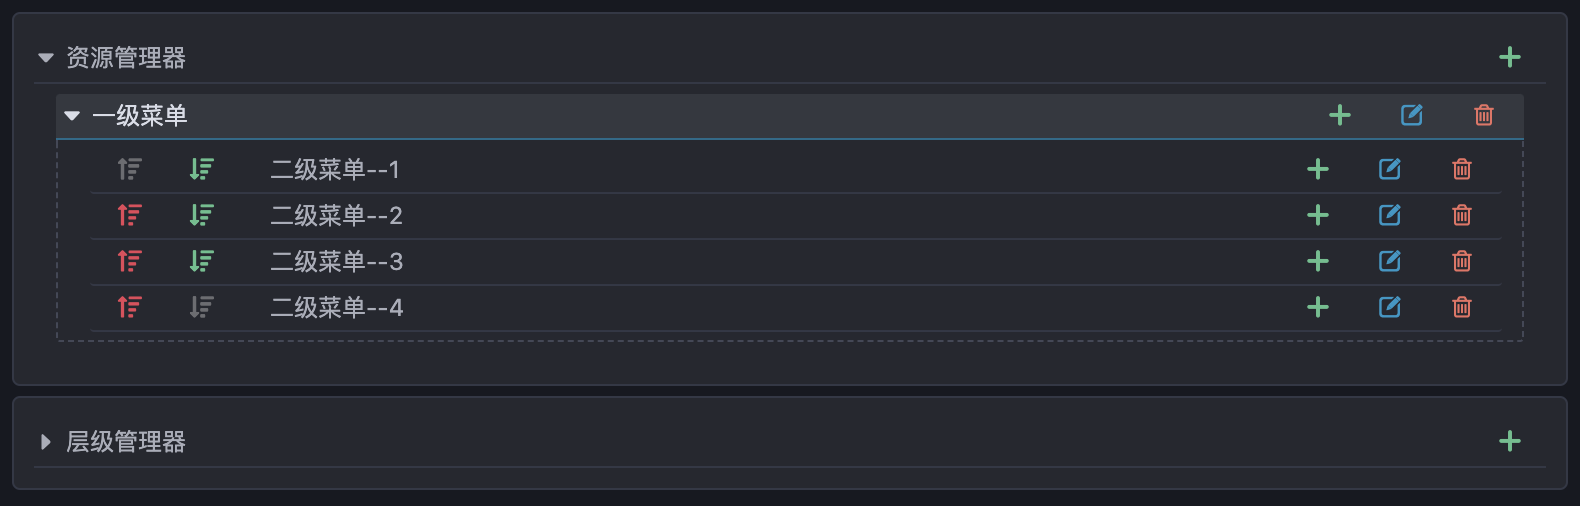
Task: Add a new item to 层级管理器
Action: point(1509,441)
